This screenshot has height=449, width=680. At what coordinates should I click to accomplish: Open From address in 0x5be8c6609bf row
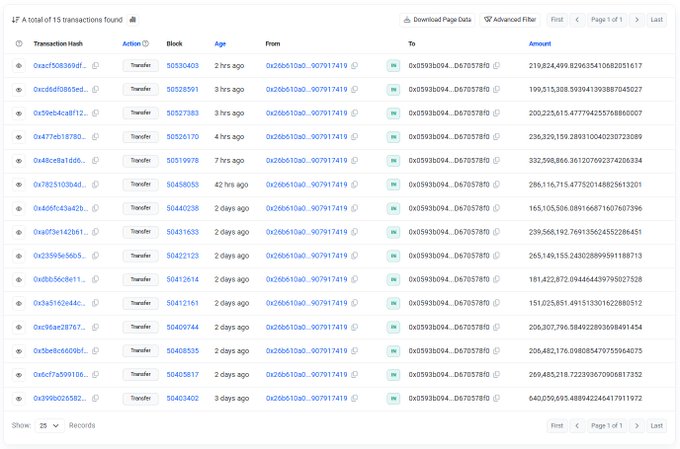(307, 351)
